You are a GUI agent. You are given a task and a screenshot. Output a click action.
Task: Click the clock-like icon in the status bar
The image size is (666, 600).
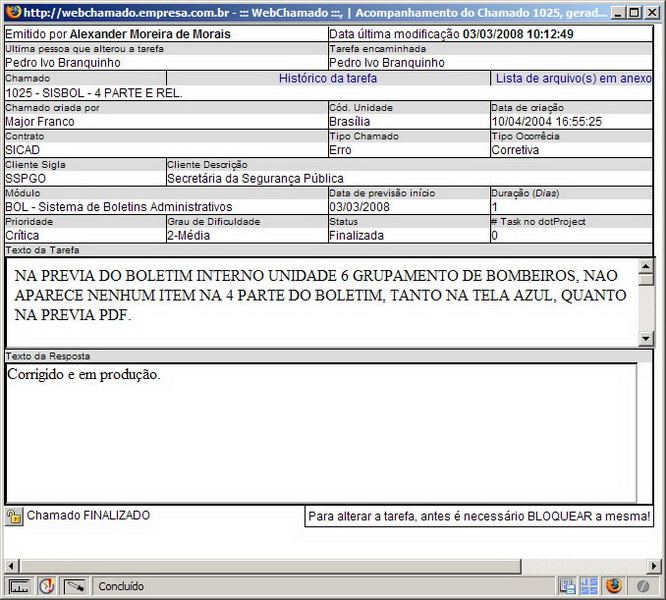click(x=47, y=586)
